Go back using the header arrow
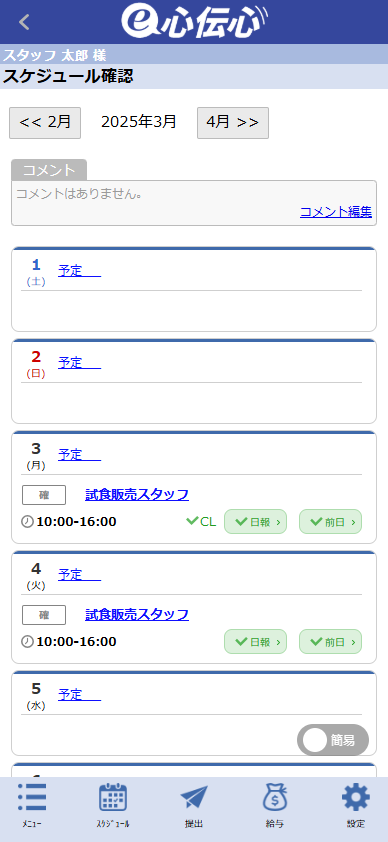The image size is (388, 842). coord(24,22)
